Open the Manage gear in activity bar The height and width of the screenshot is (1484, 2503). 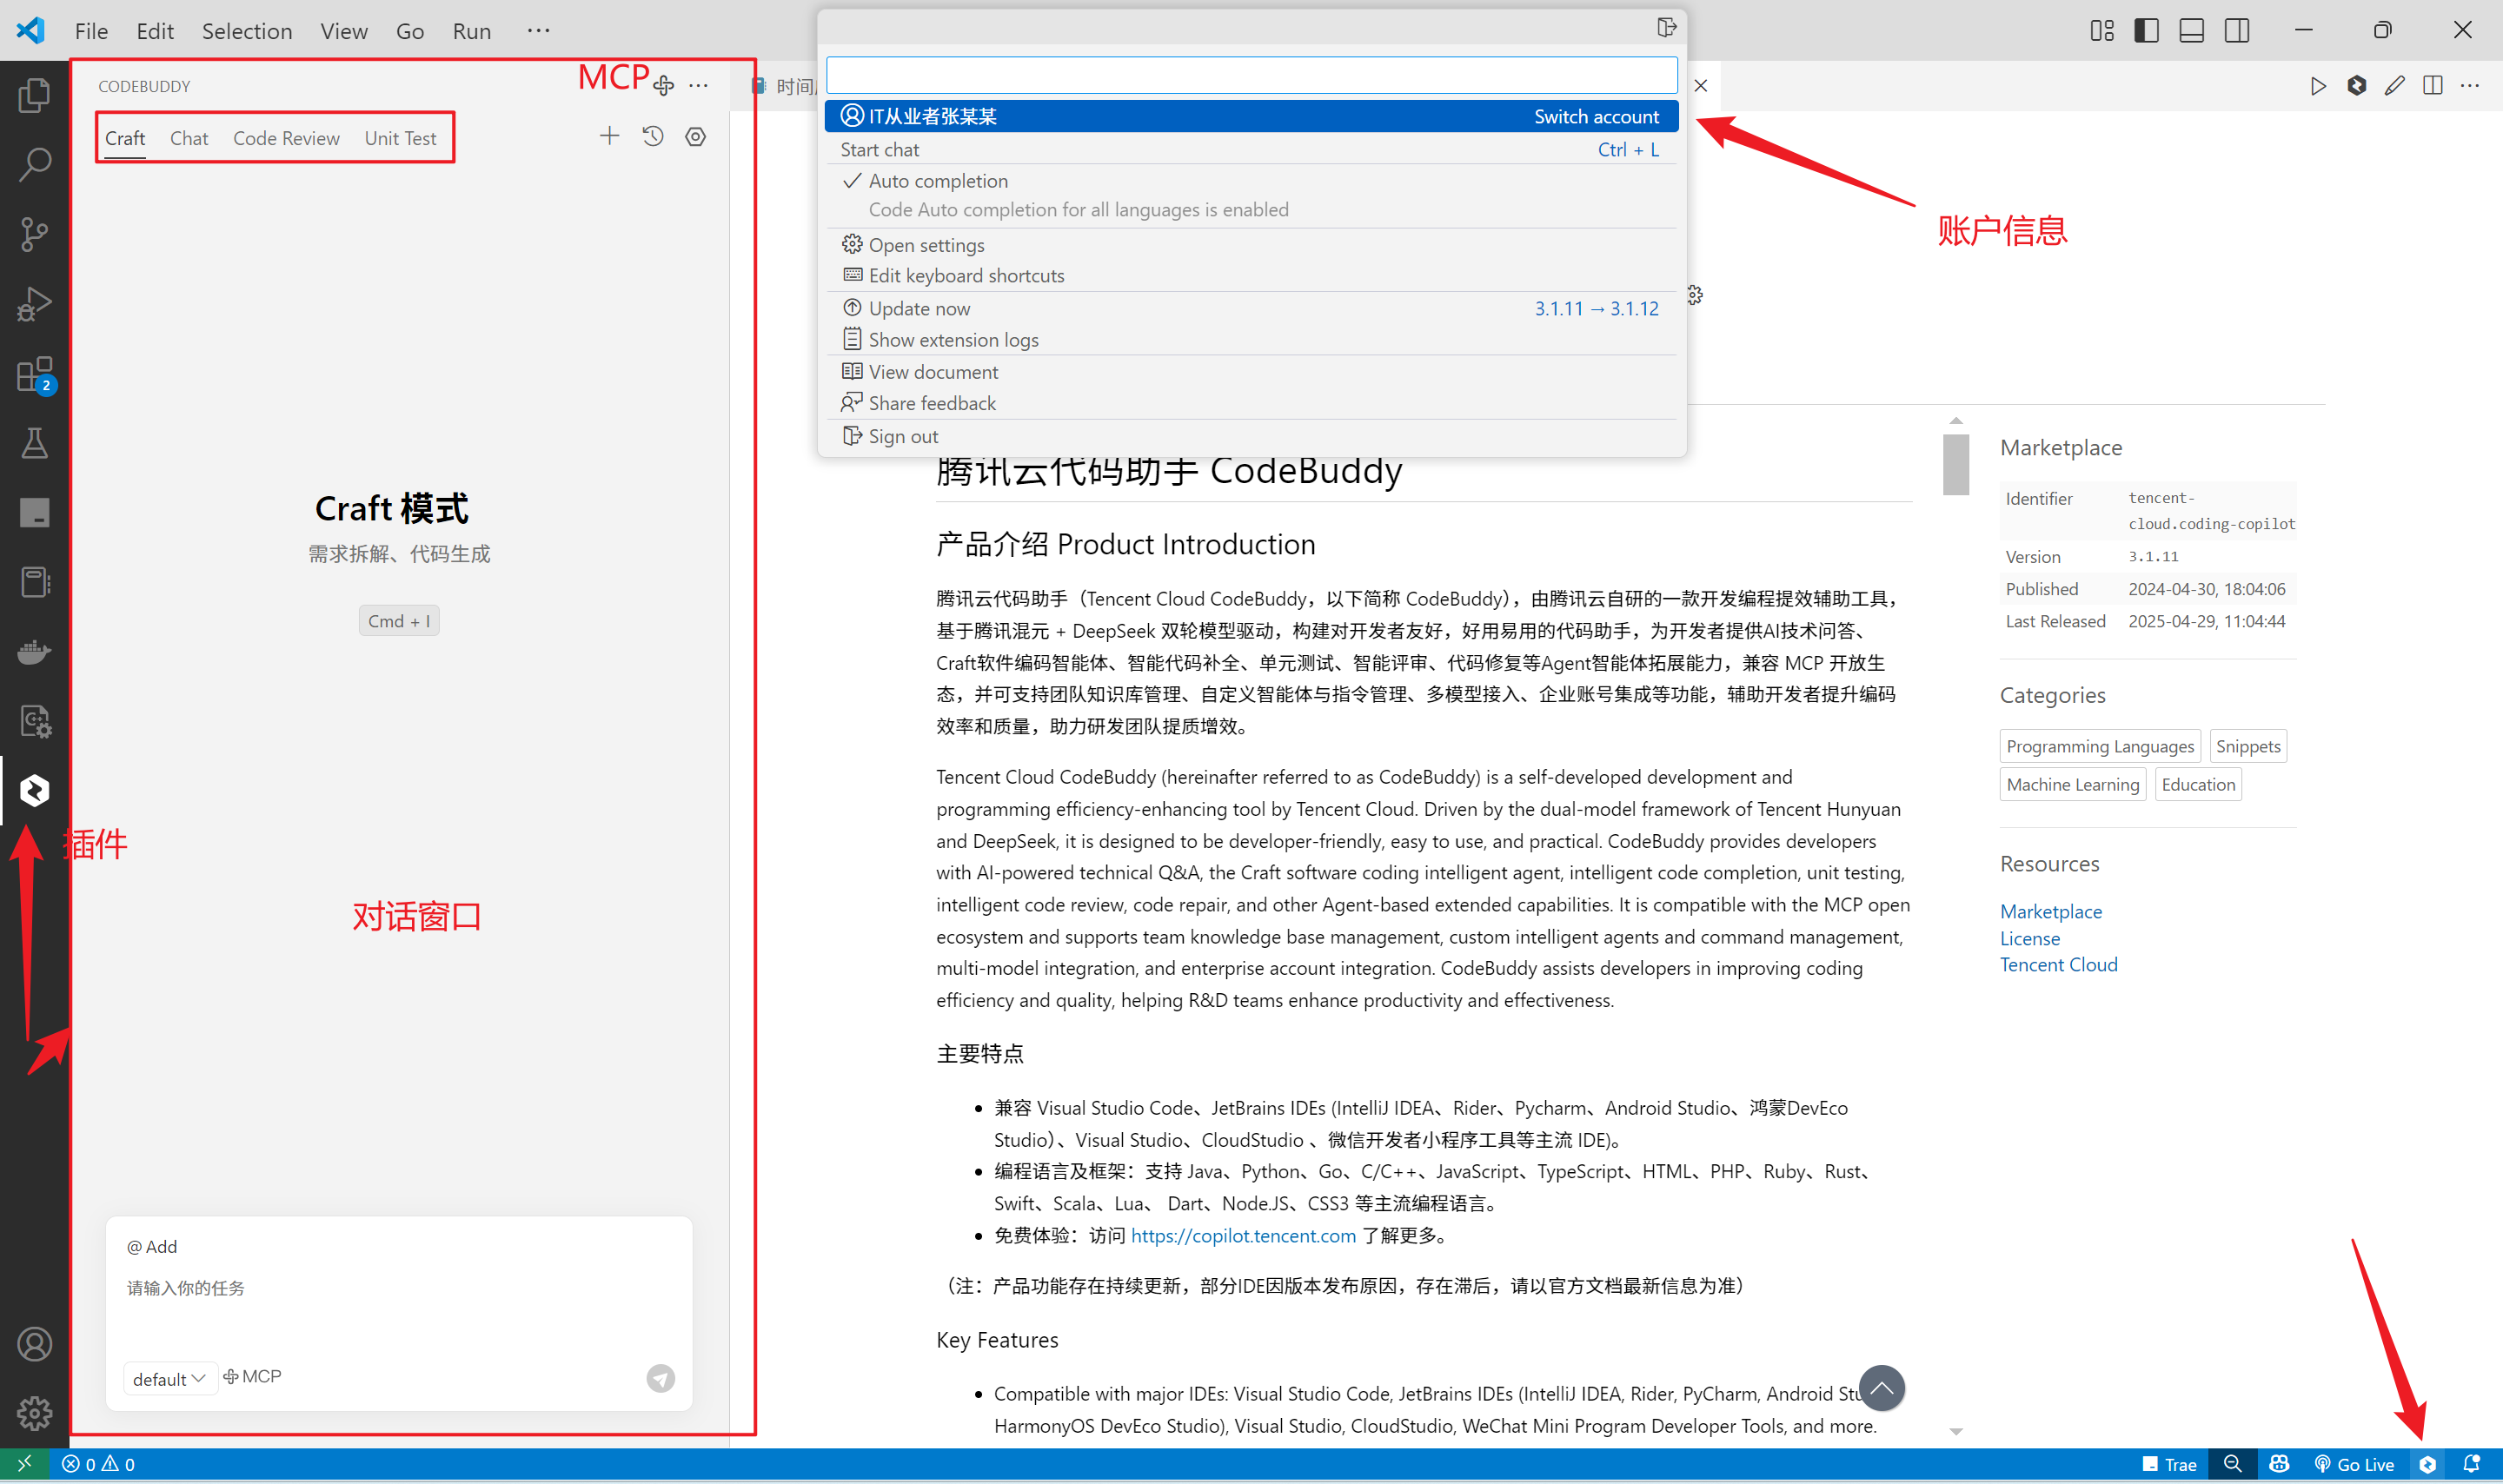click(34, 1413)
